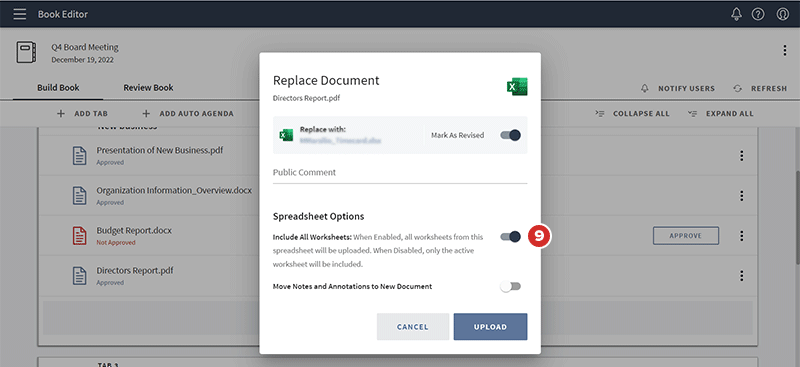Open the book's three-dot options menu
The height and width of the screenshot is (367, 800).
point(784,51)
